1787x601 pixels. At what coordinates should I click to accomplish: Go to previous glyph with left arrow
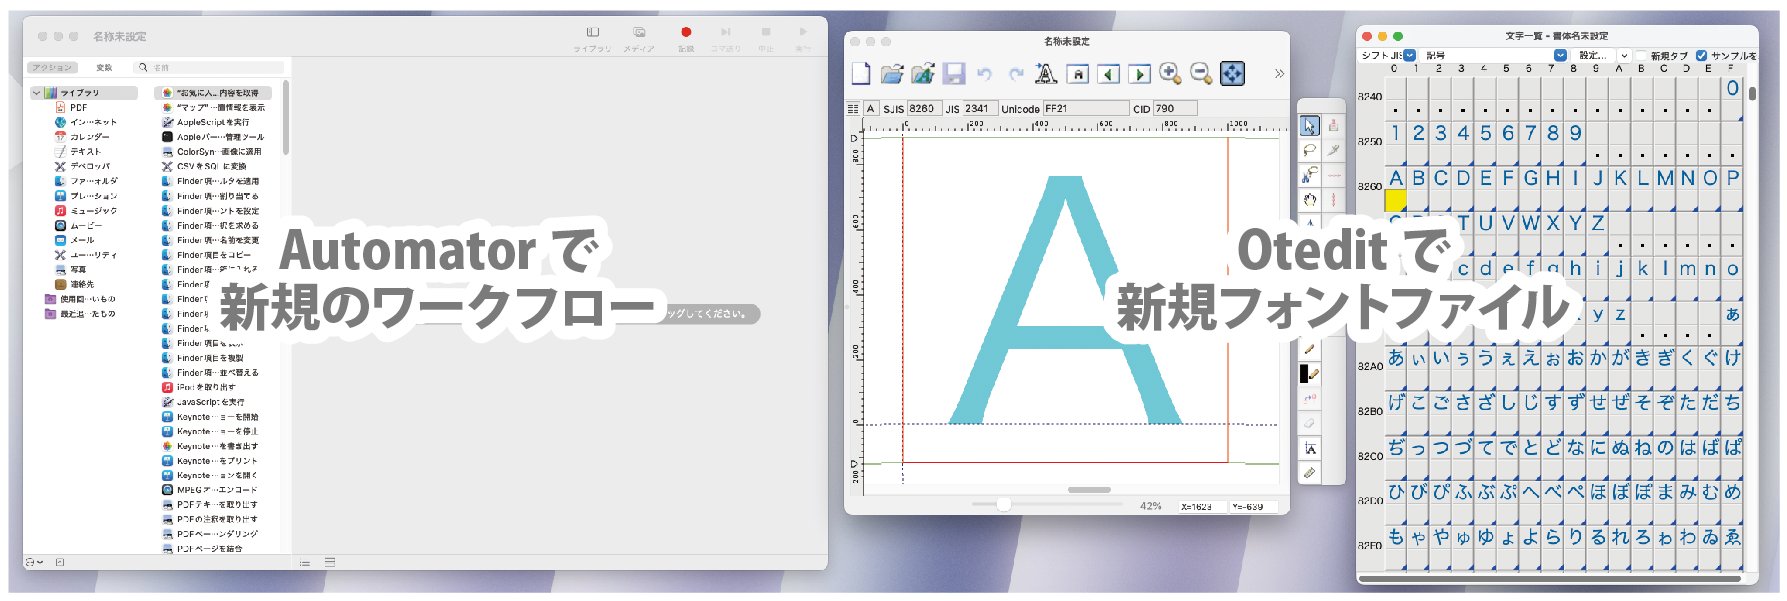tap(1108, 74)
